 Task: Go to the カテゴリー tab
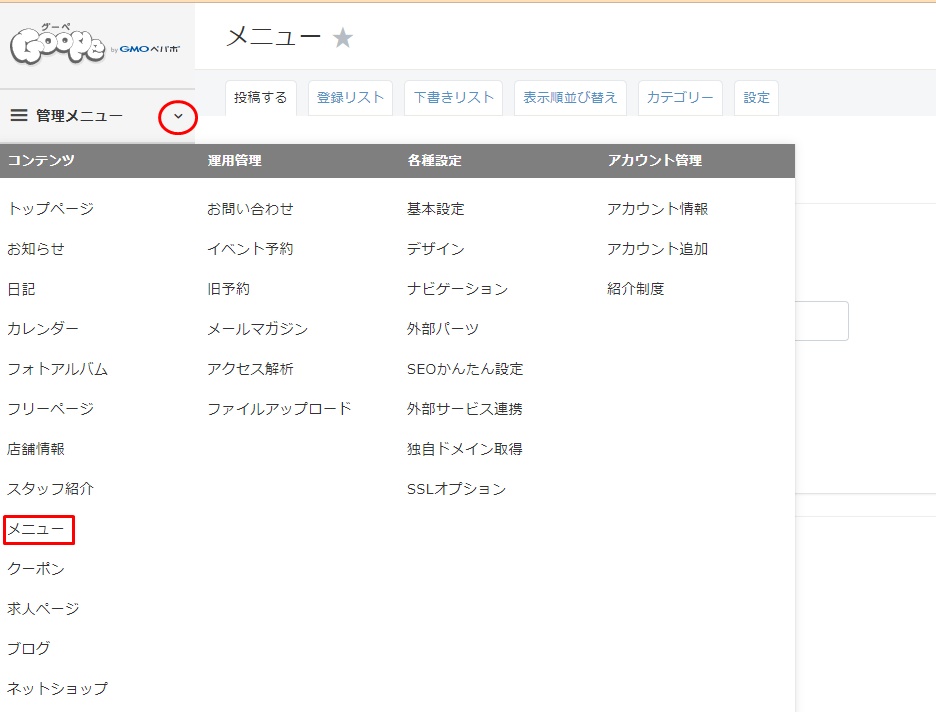coord(680,97)
